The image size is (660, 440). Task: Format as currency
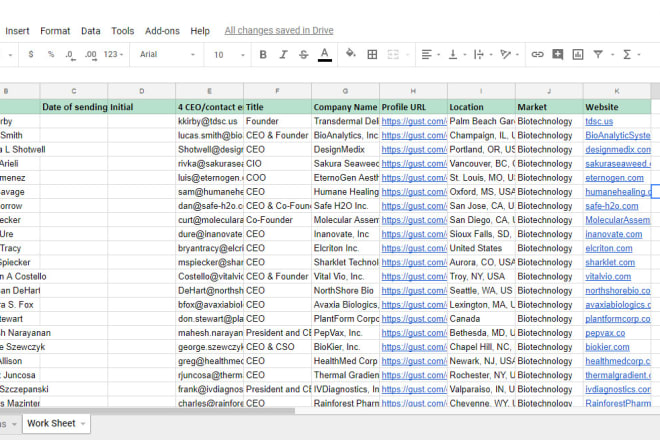[31, 55]
